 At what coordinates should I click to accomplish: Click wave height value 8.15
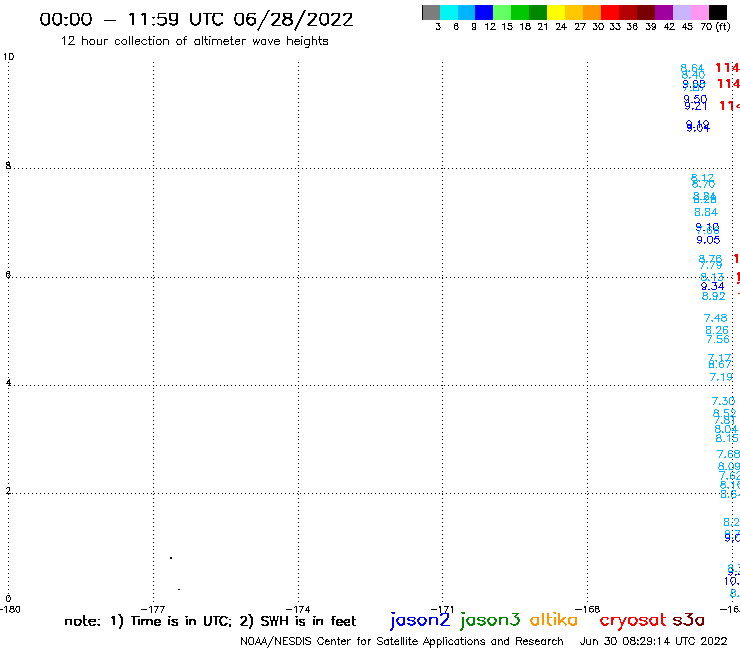(727, 439)
